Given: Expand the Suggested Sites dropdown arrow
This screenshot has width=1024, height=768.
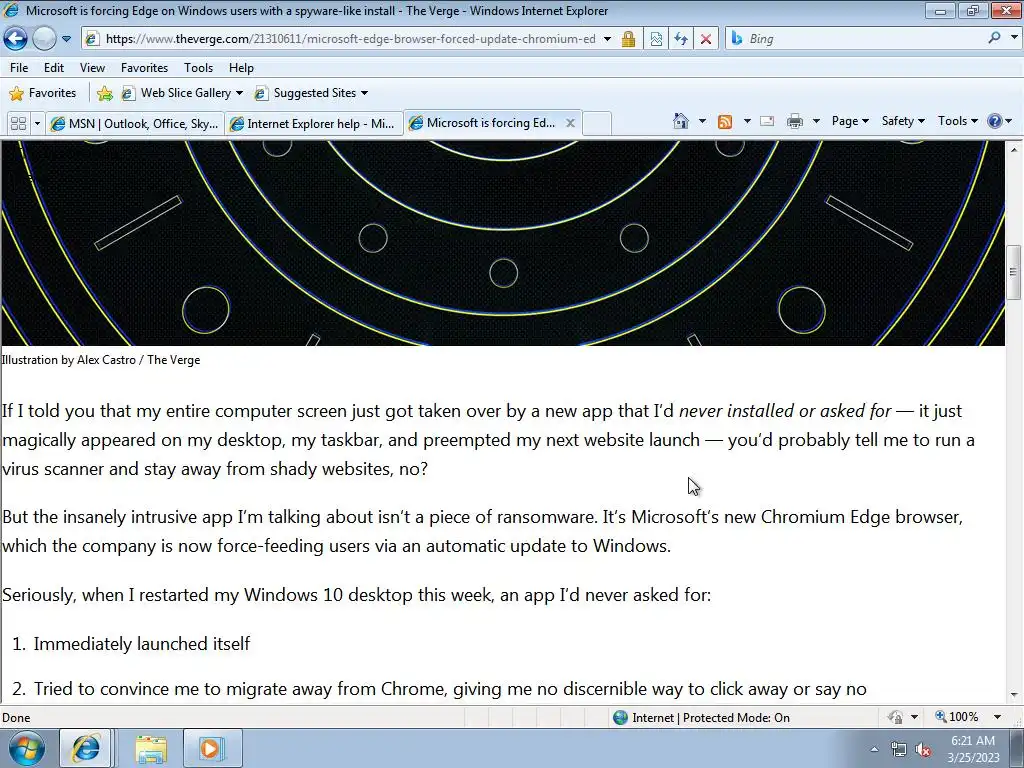Looking at the screenshot, I should 364,93.
